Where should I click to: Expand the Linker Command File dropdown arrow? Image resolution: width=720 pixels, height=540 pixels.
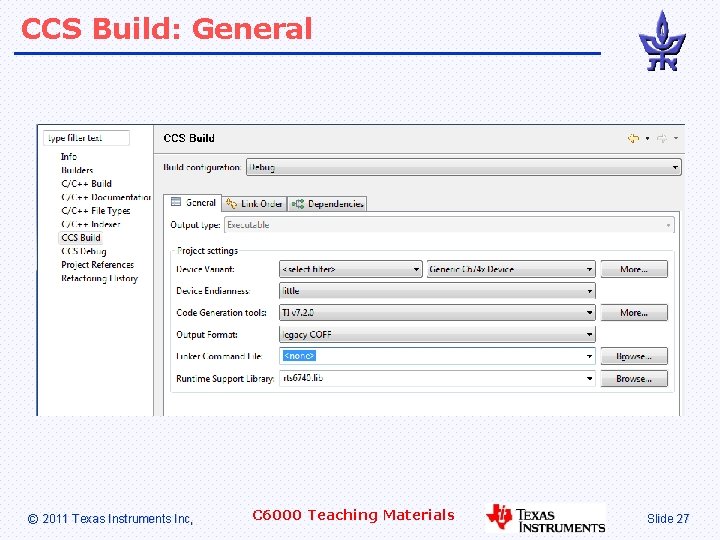589,356
